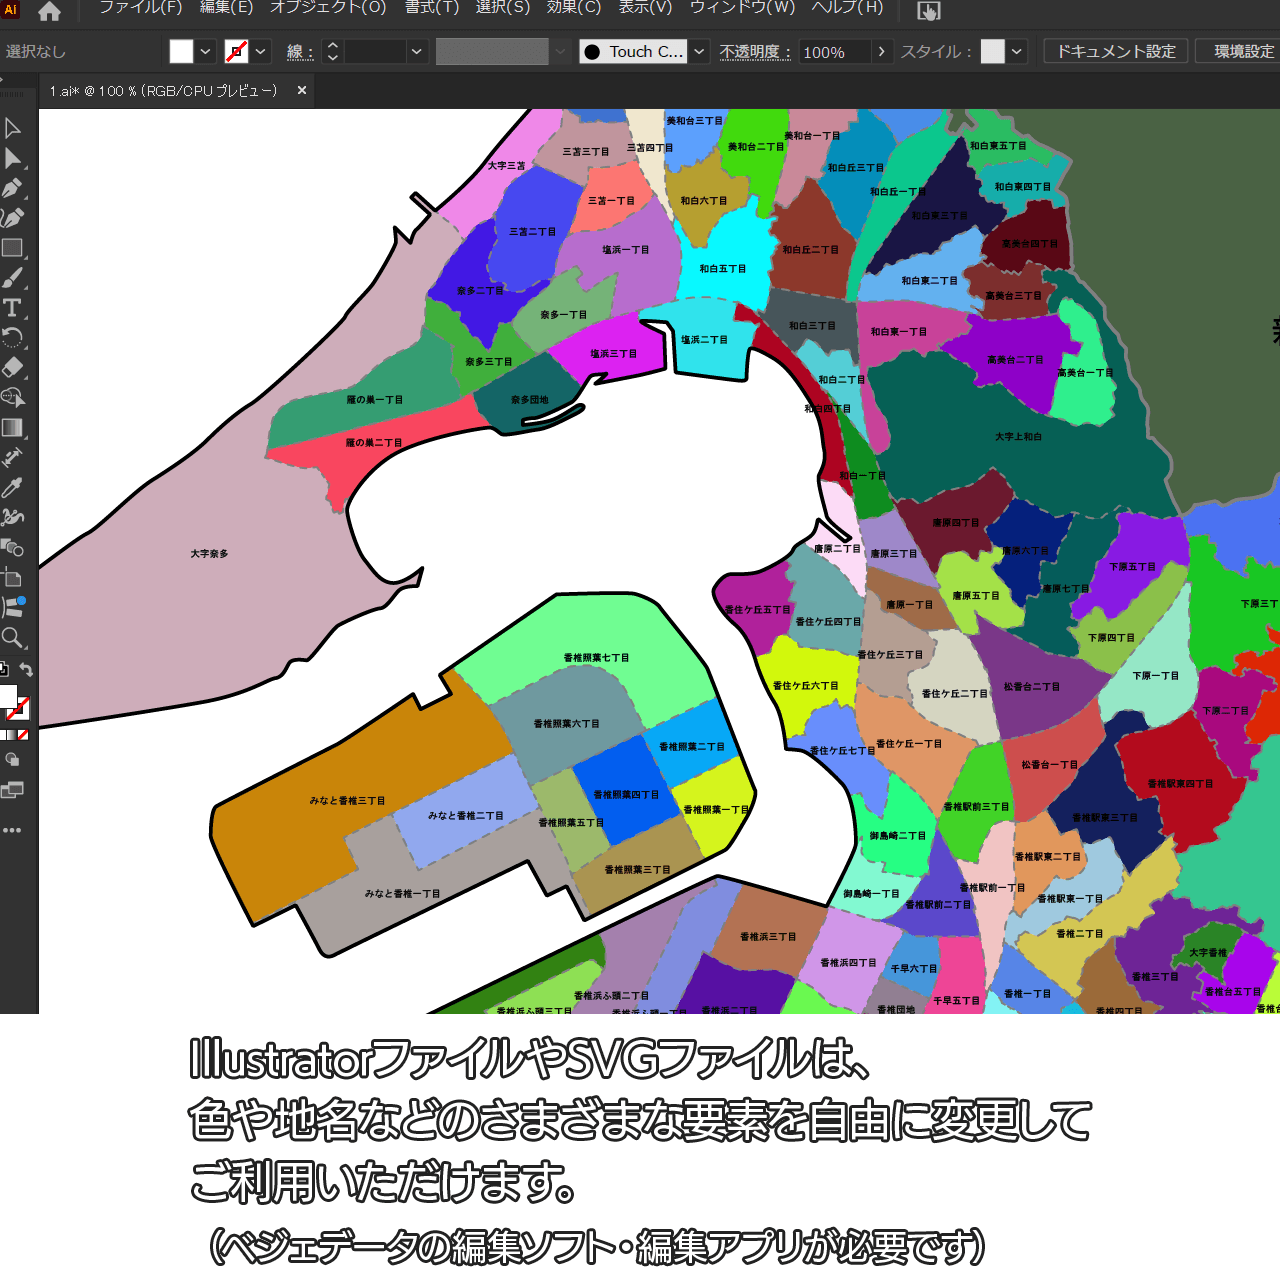1280x1280 pixels.
Task: Select the Type tool in toolbar
Action: click(12, 308)
